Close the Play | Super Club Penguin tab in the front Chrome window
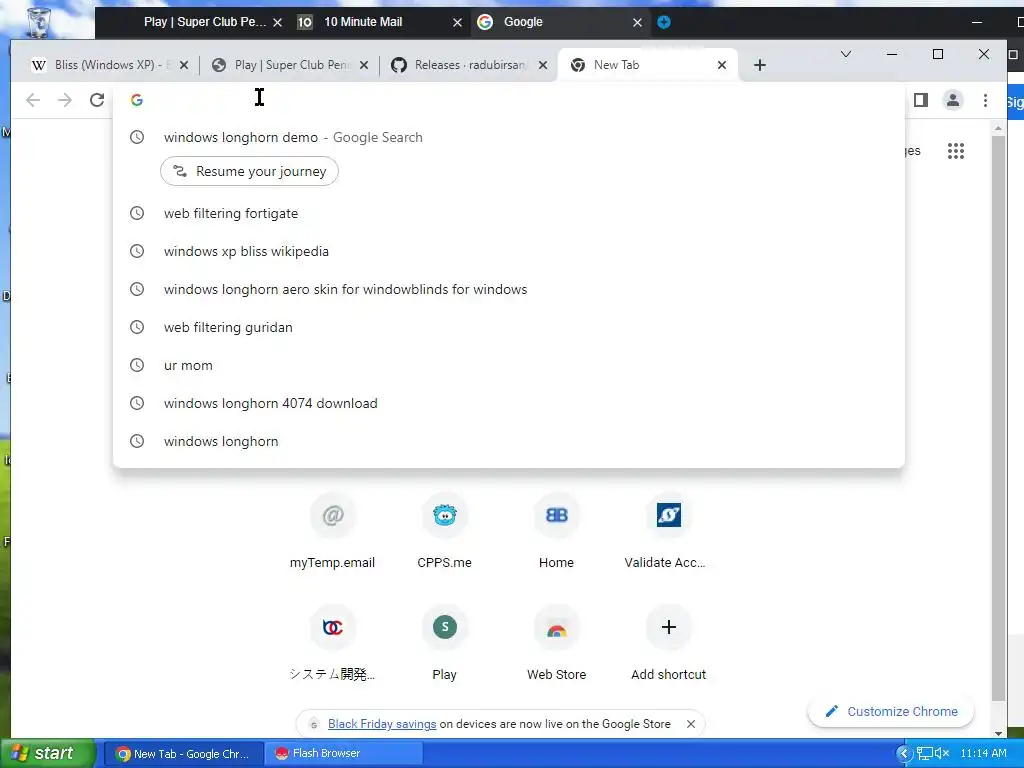This screenshot has width=1024, height=768. coord(364,65)
